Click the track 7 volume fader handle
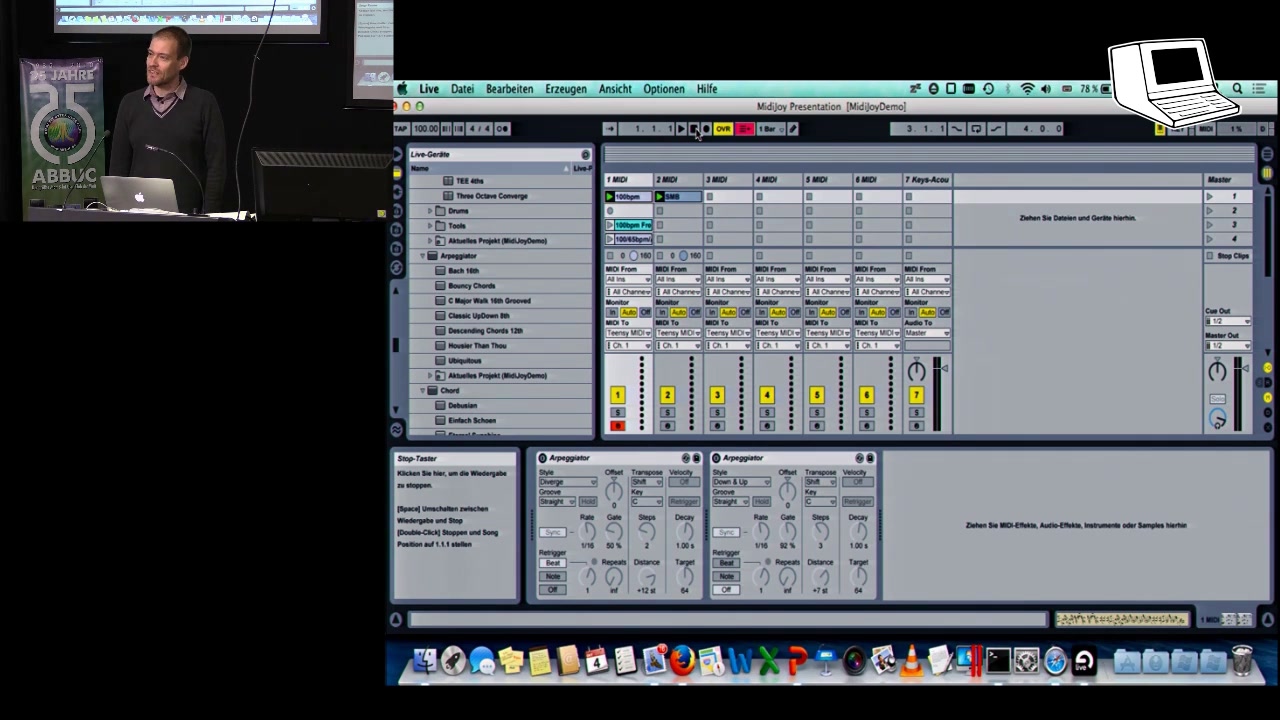 tap(945, 368)
